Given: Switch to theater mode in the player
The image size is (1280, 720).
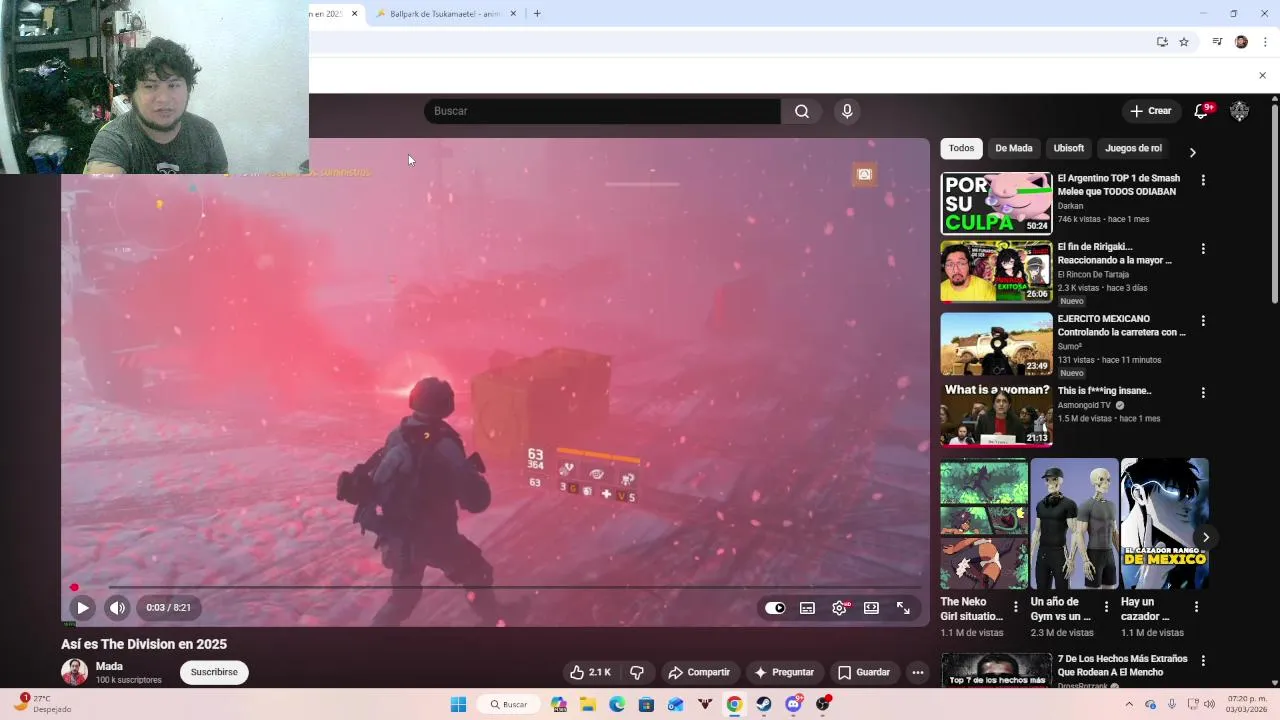Looking at the screenshot, I should [871, 608].
